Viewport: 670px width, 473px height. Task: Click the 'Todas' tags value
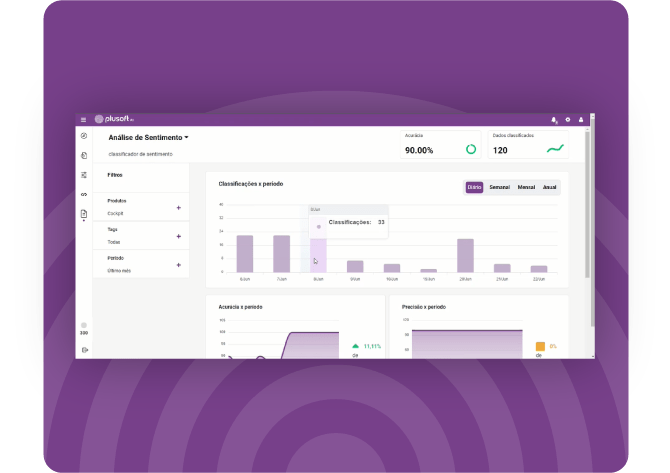(114, 242)
